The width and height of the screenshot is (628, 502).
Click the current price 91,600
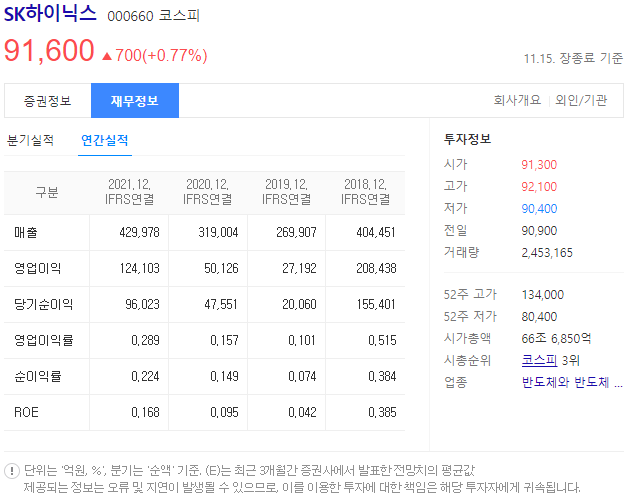coord(49,51)
